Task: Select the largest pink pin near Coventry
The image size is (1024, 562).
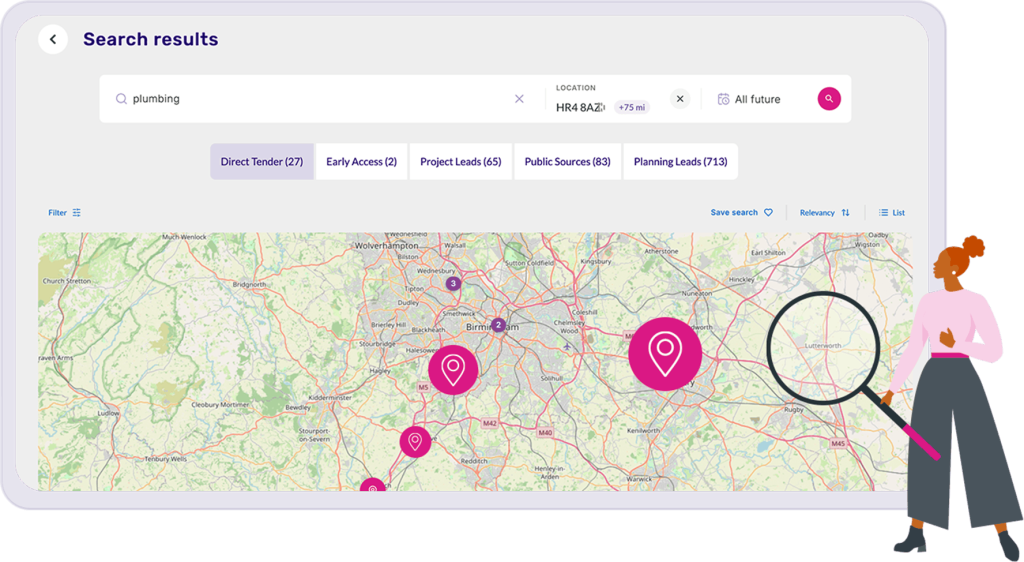Action: (x=665, y=354)
